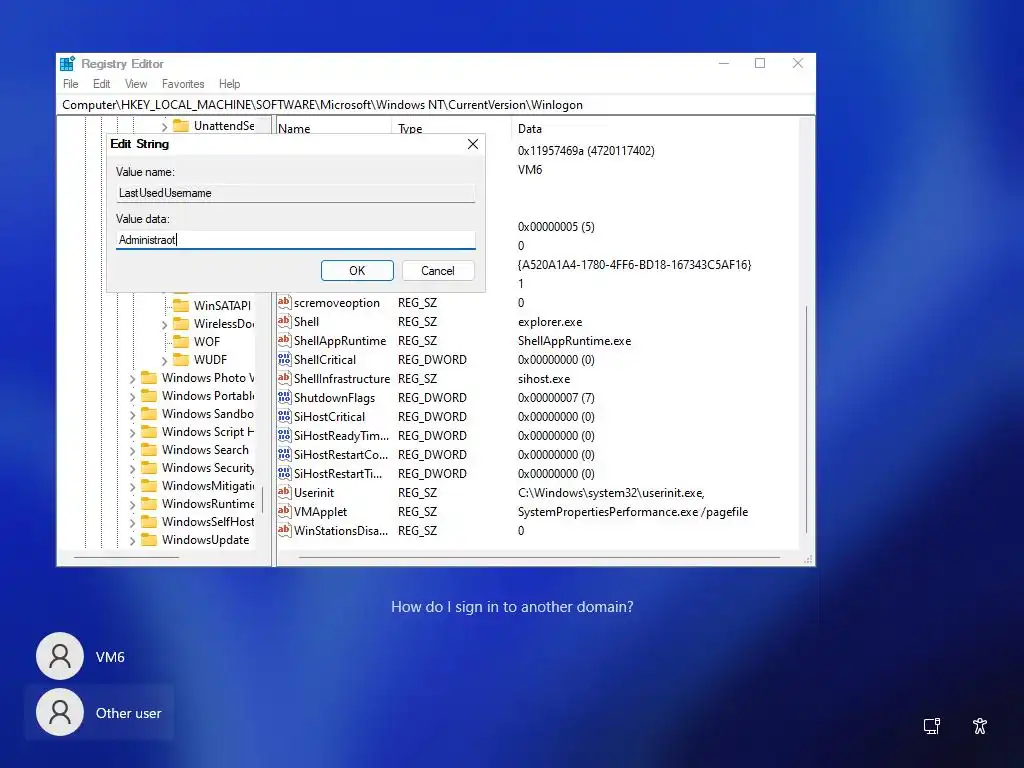Image resolution: width=1024 pixels, height=768 pixels.
Task: Click the 0x00000007 (7) data value
Action: (x=556, y=398)
